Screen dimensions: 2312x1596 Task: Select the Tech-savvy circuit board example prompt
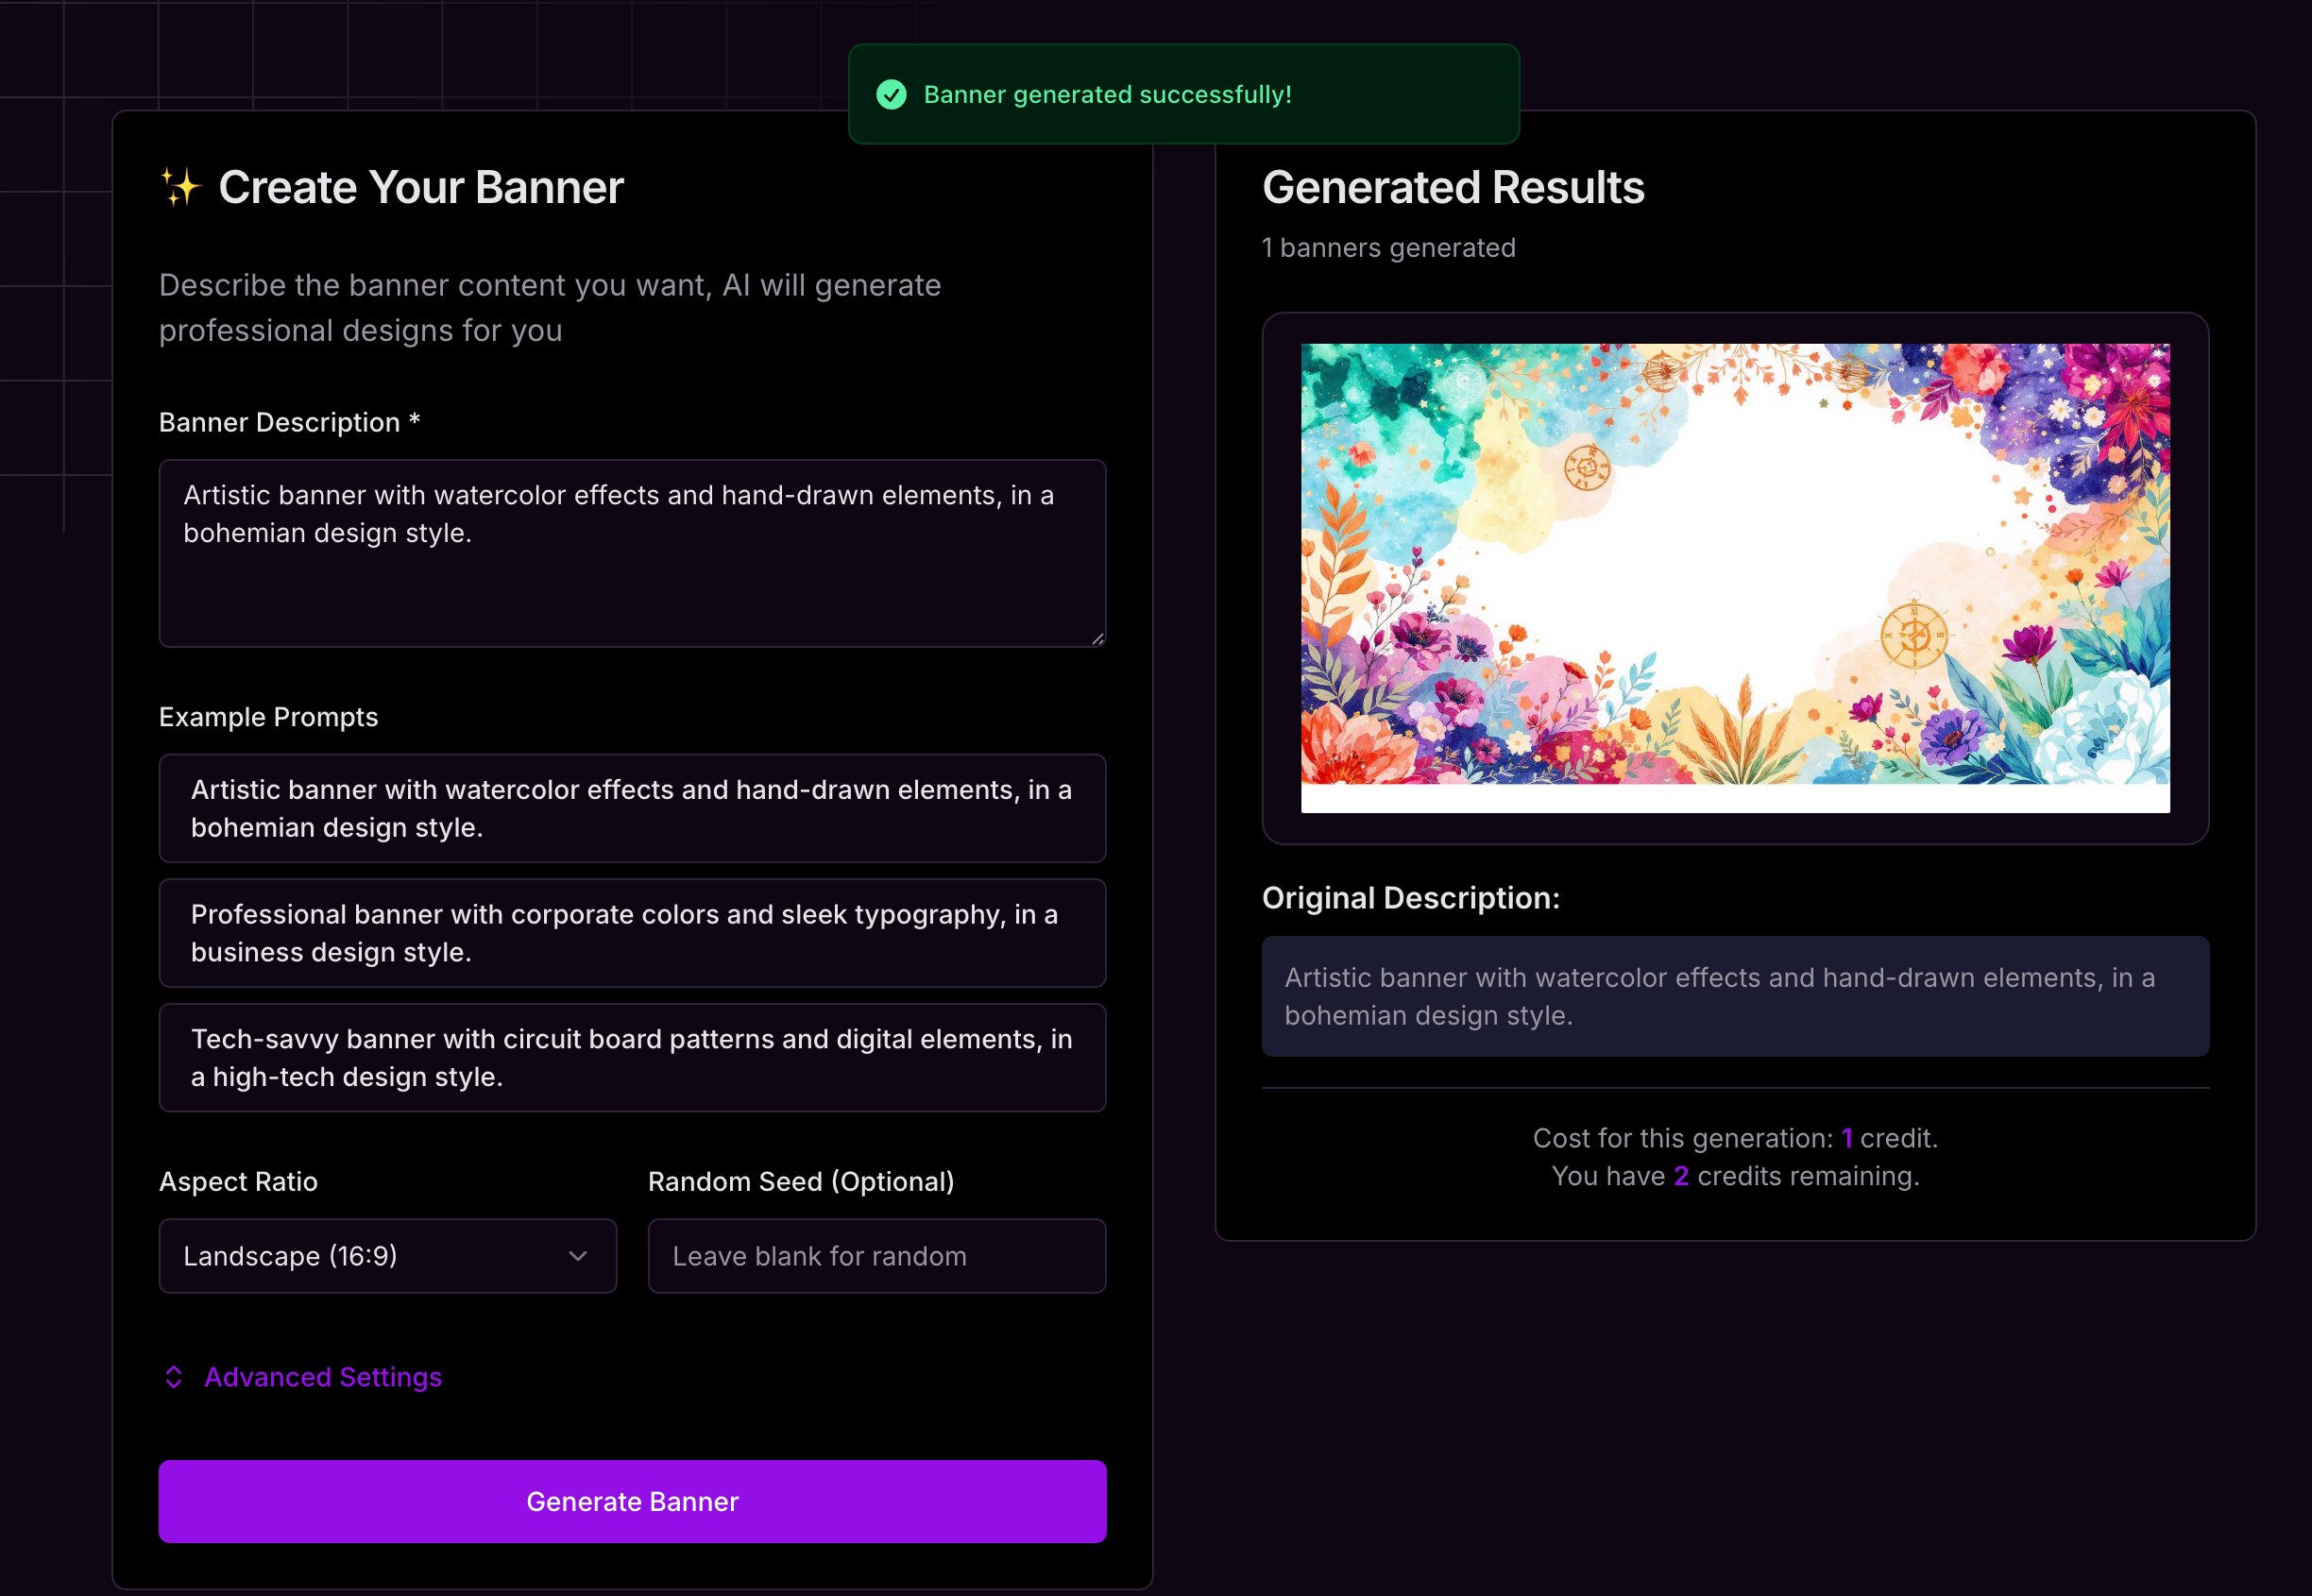coord(632,1058)
